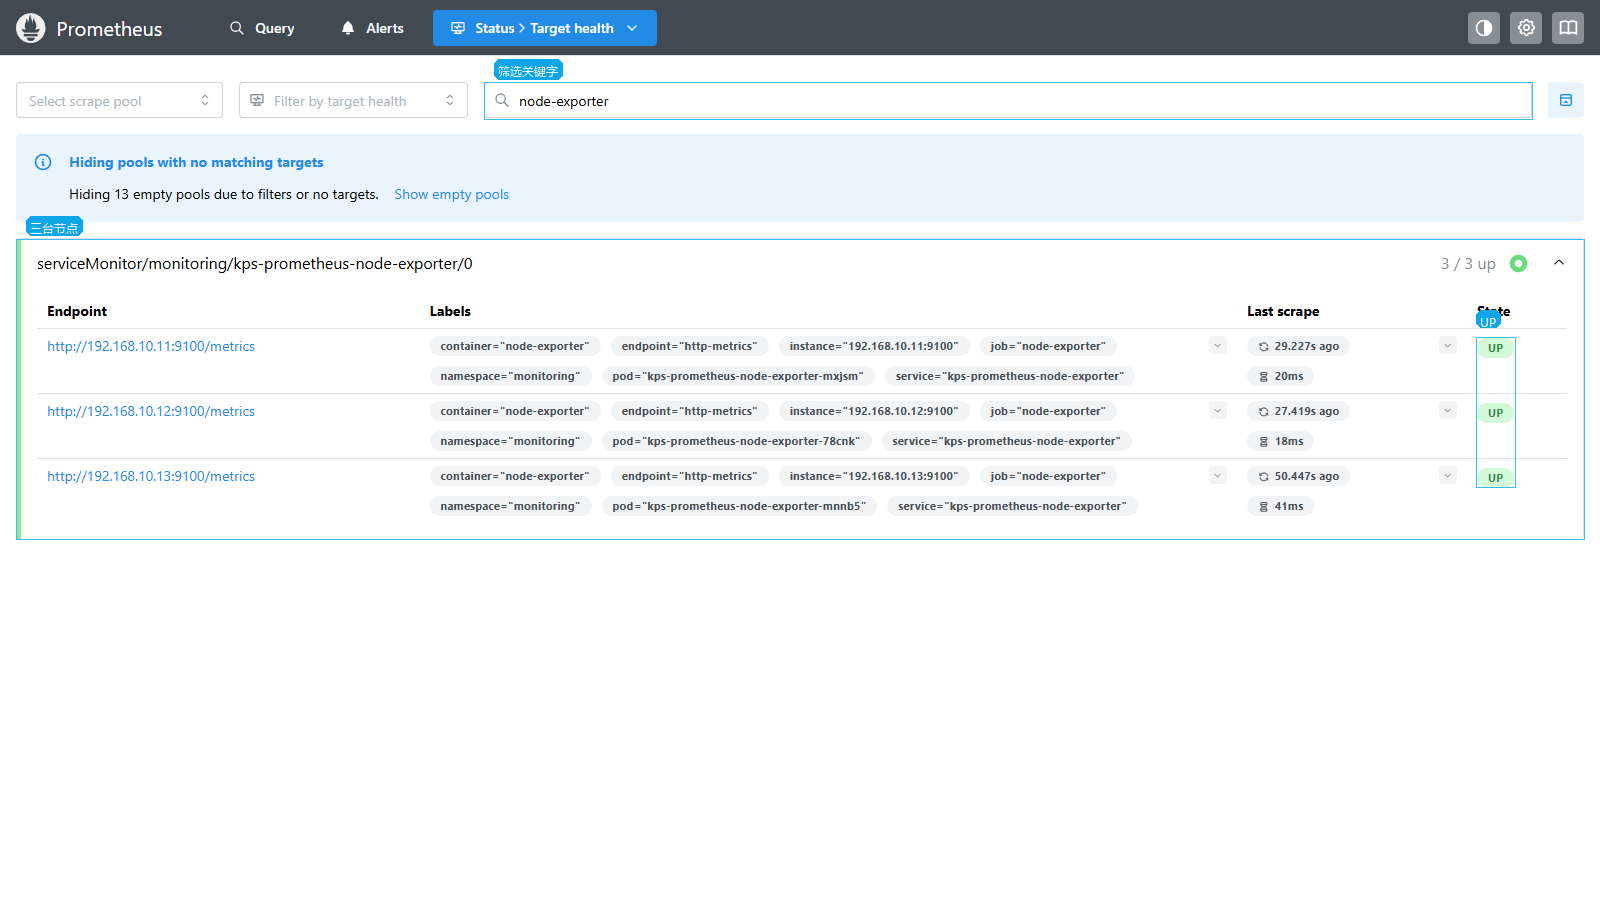Open the Filter by target health dropdown

353,100
